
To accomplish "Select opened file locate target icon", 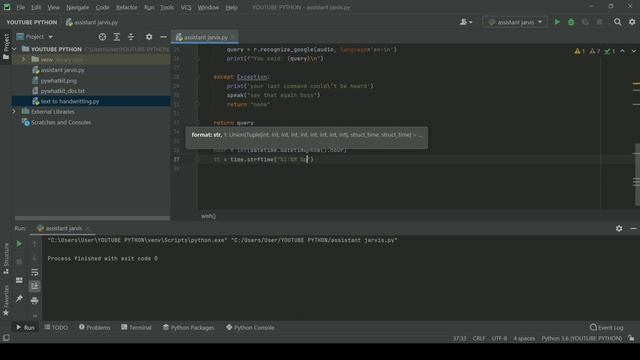I will [102, 37].
